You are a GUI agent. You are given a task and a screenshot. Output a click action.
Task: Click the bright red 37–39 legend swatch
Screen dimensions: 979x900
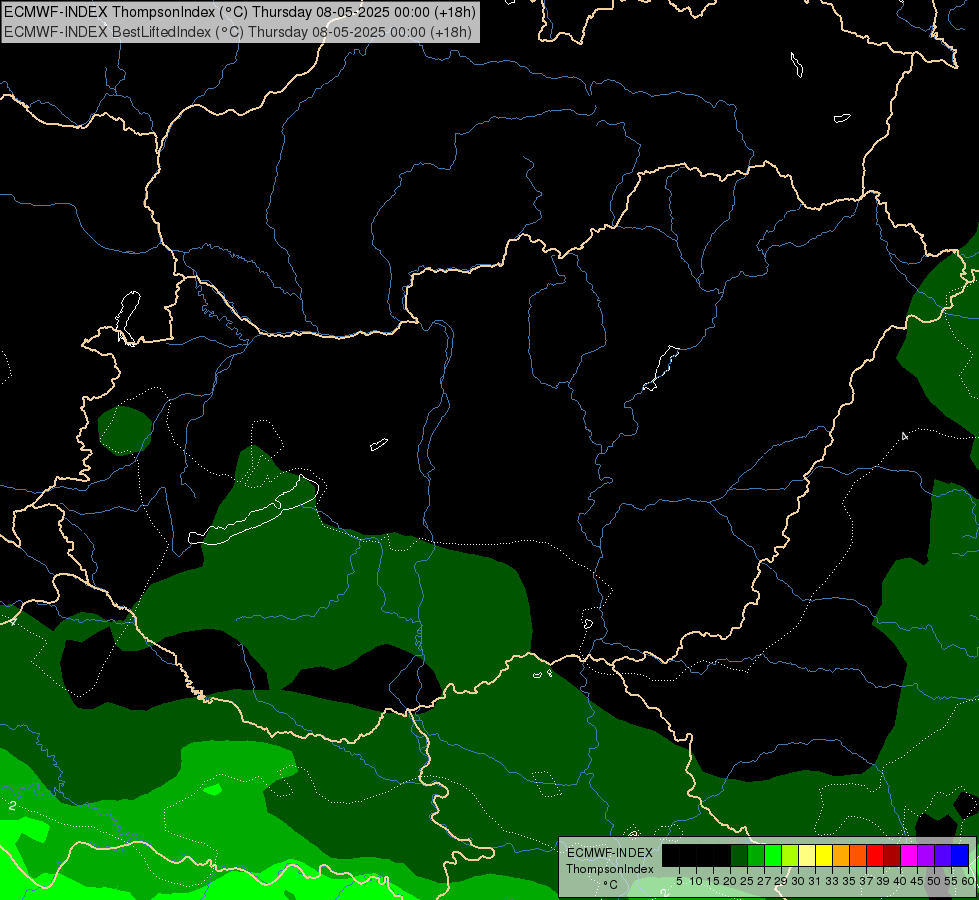tap(875, 855)
